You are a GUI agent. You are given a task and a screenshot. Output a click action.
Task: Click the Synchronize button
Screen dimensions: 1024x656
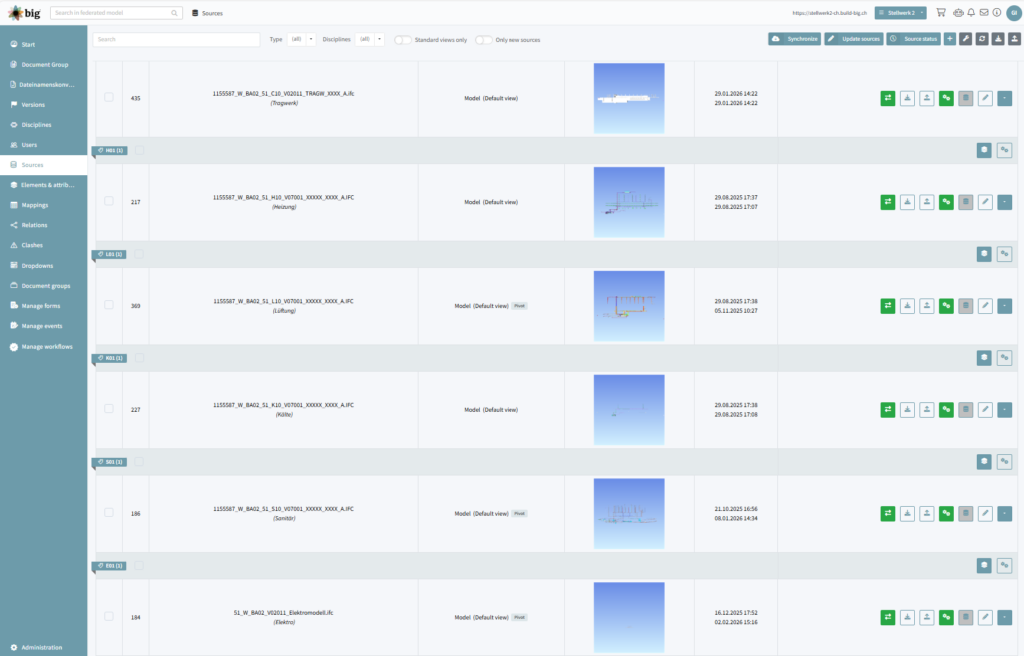[x=794, y=39]
